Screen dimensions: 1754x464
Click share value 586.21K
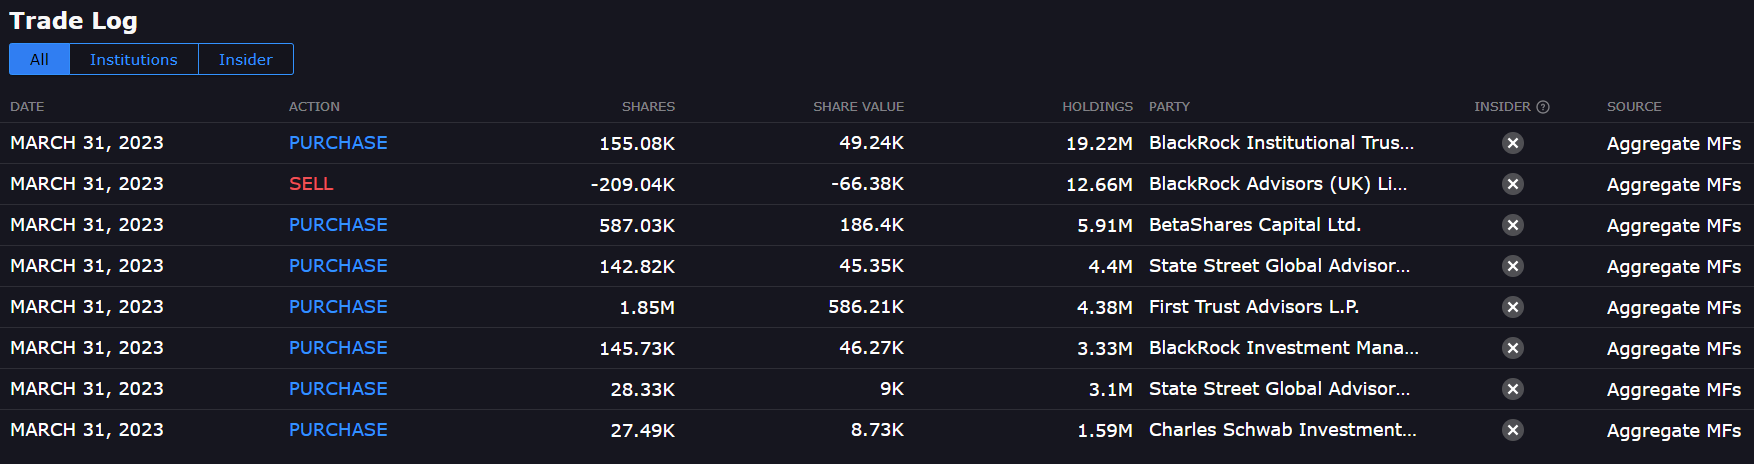(866, 307)
